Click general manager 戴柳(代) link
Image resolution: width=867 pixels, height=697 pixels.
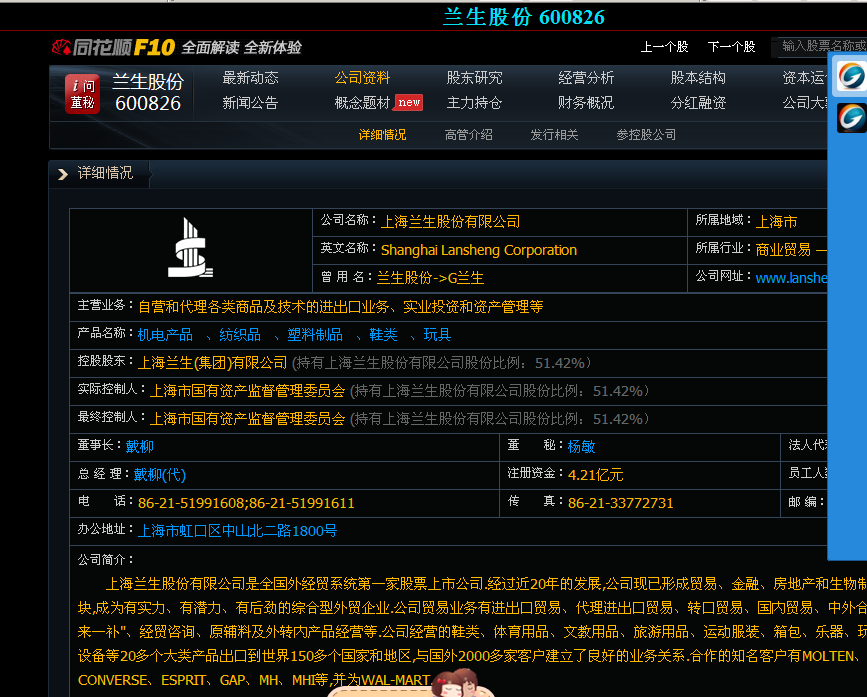point(160,475)
